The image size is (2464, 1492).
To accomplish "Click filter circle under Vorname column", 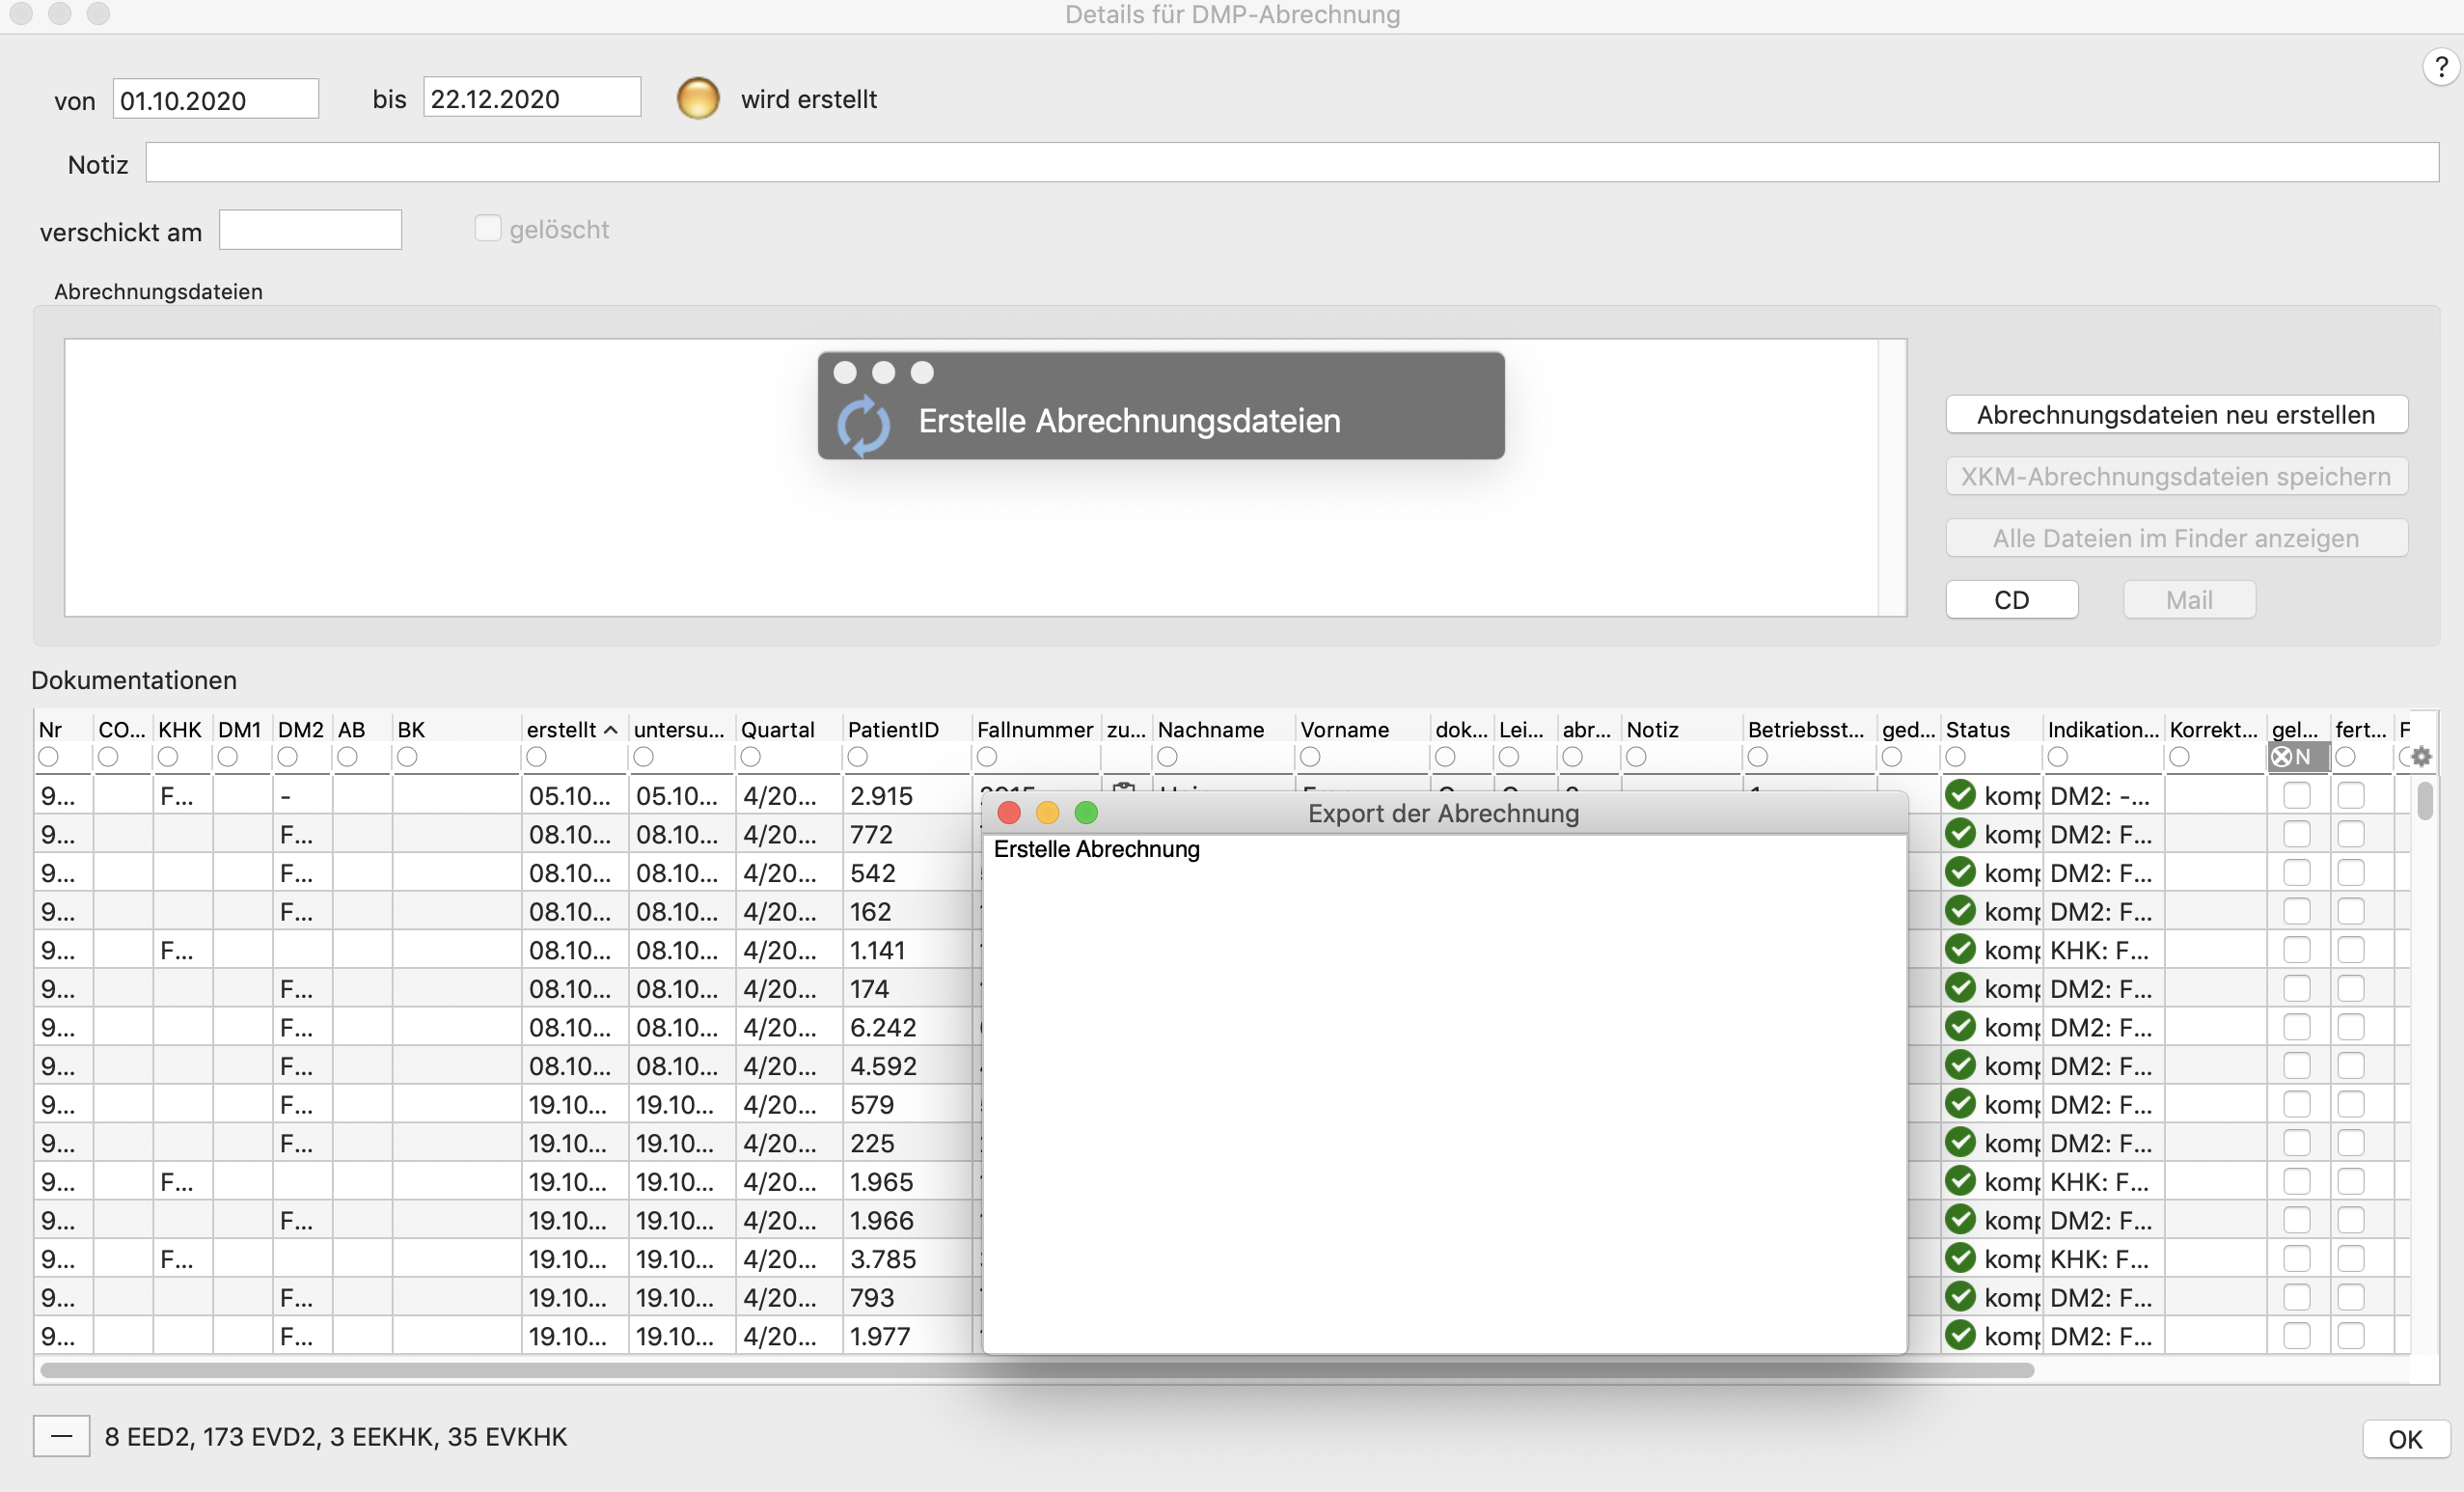I will pyautogui.click(x=1311, y=757).
